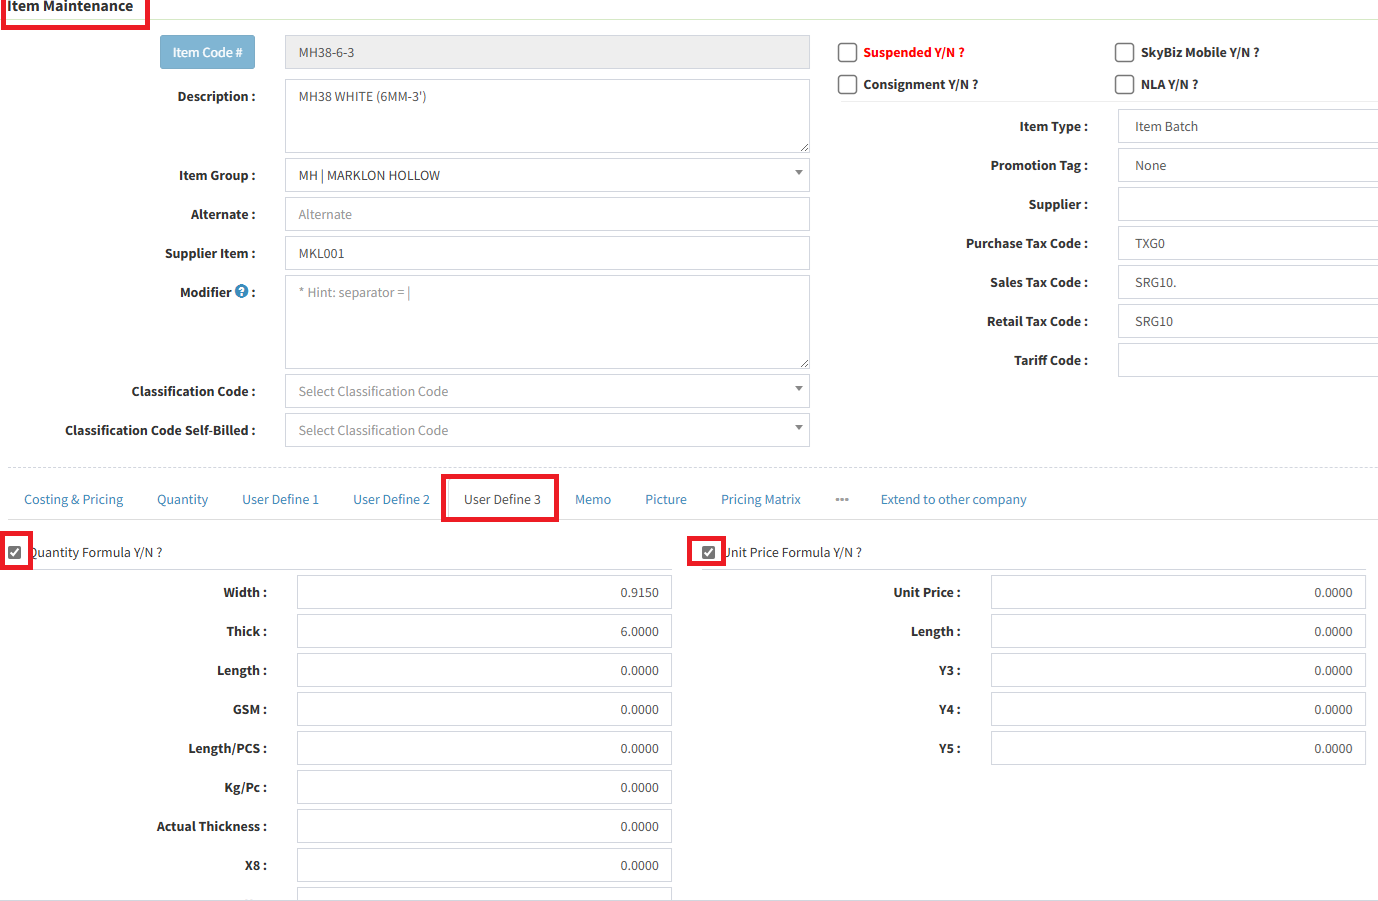Screen dimensions: 1378x901
Task: Click the Modifier help question mark icon
Action: coord(241,292)
